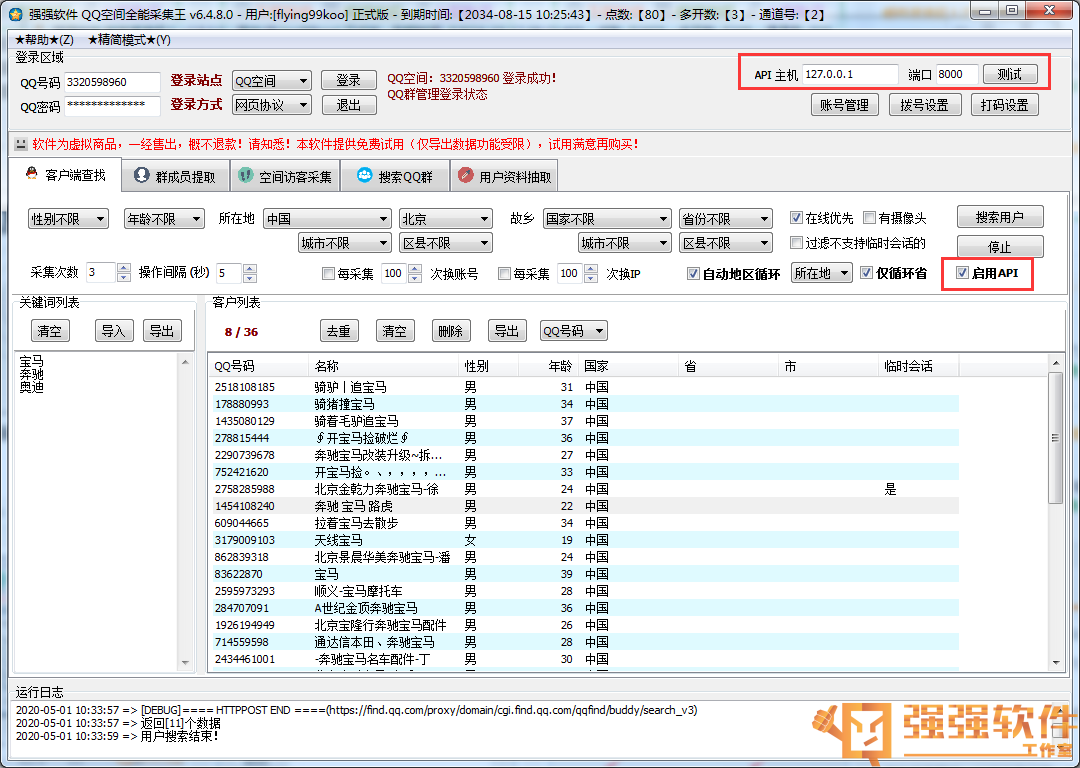This screenshot has height=768, width=1080.
Task: Click the 停止 button
Action: click(x=1000, y=247)
